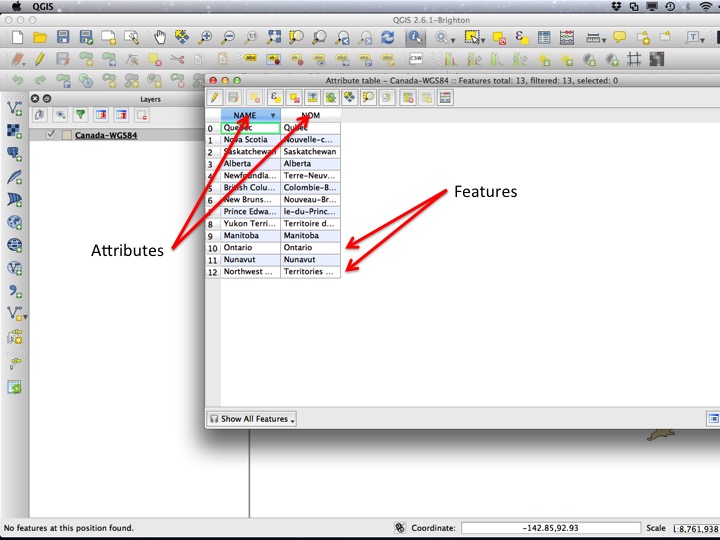Click the Coordinate input field
The width and height of the screenshot is (720, 540).
click(551, 528)
